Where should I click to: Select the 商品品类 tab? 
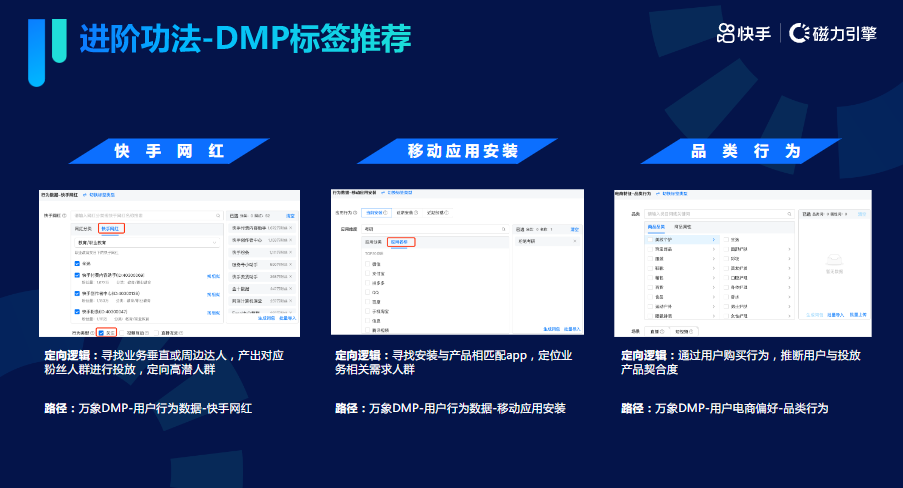657,227
